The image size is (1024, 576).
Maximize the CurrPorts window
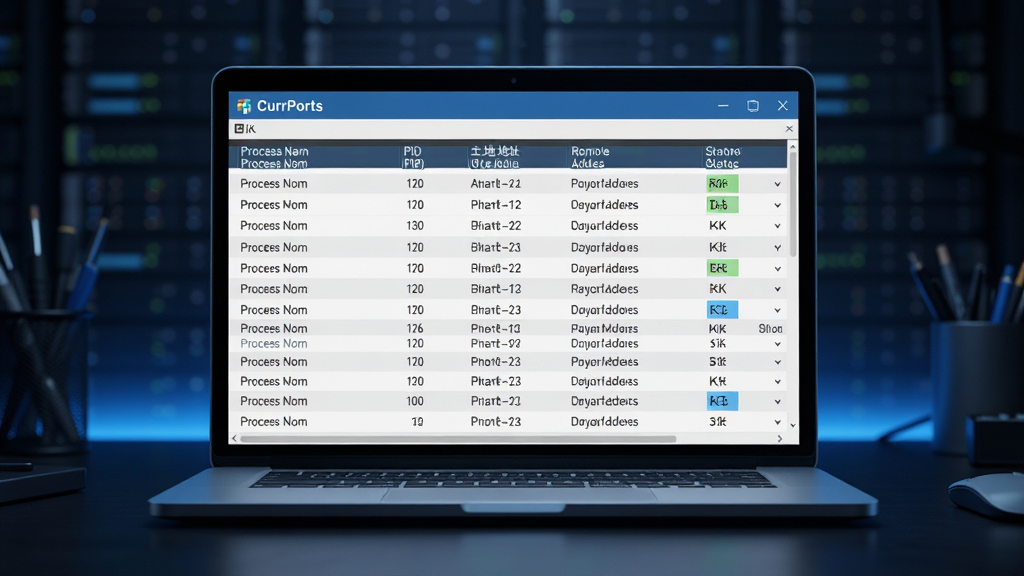[x=753, y=106]
